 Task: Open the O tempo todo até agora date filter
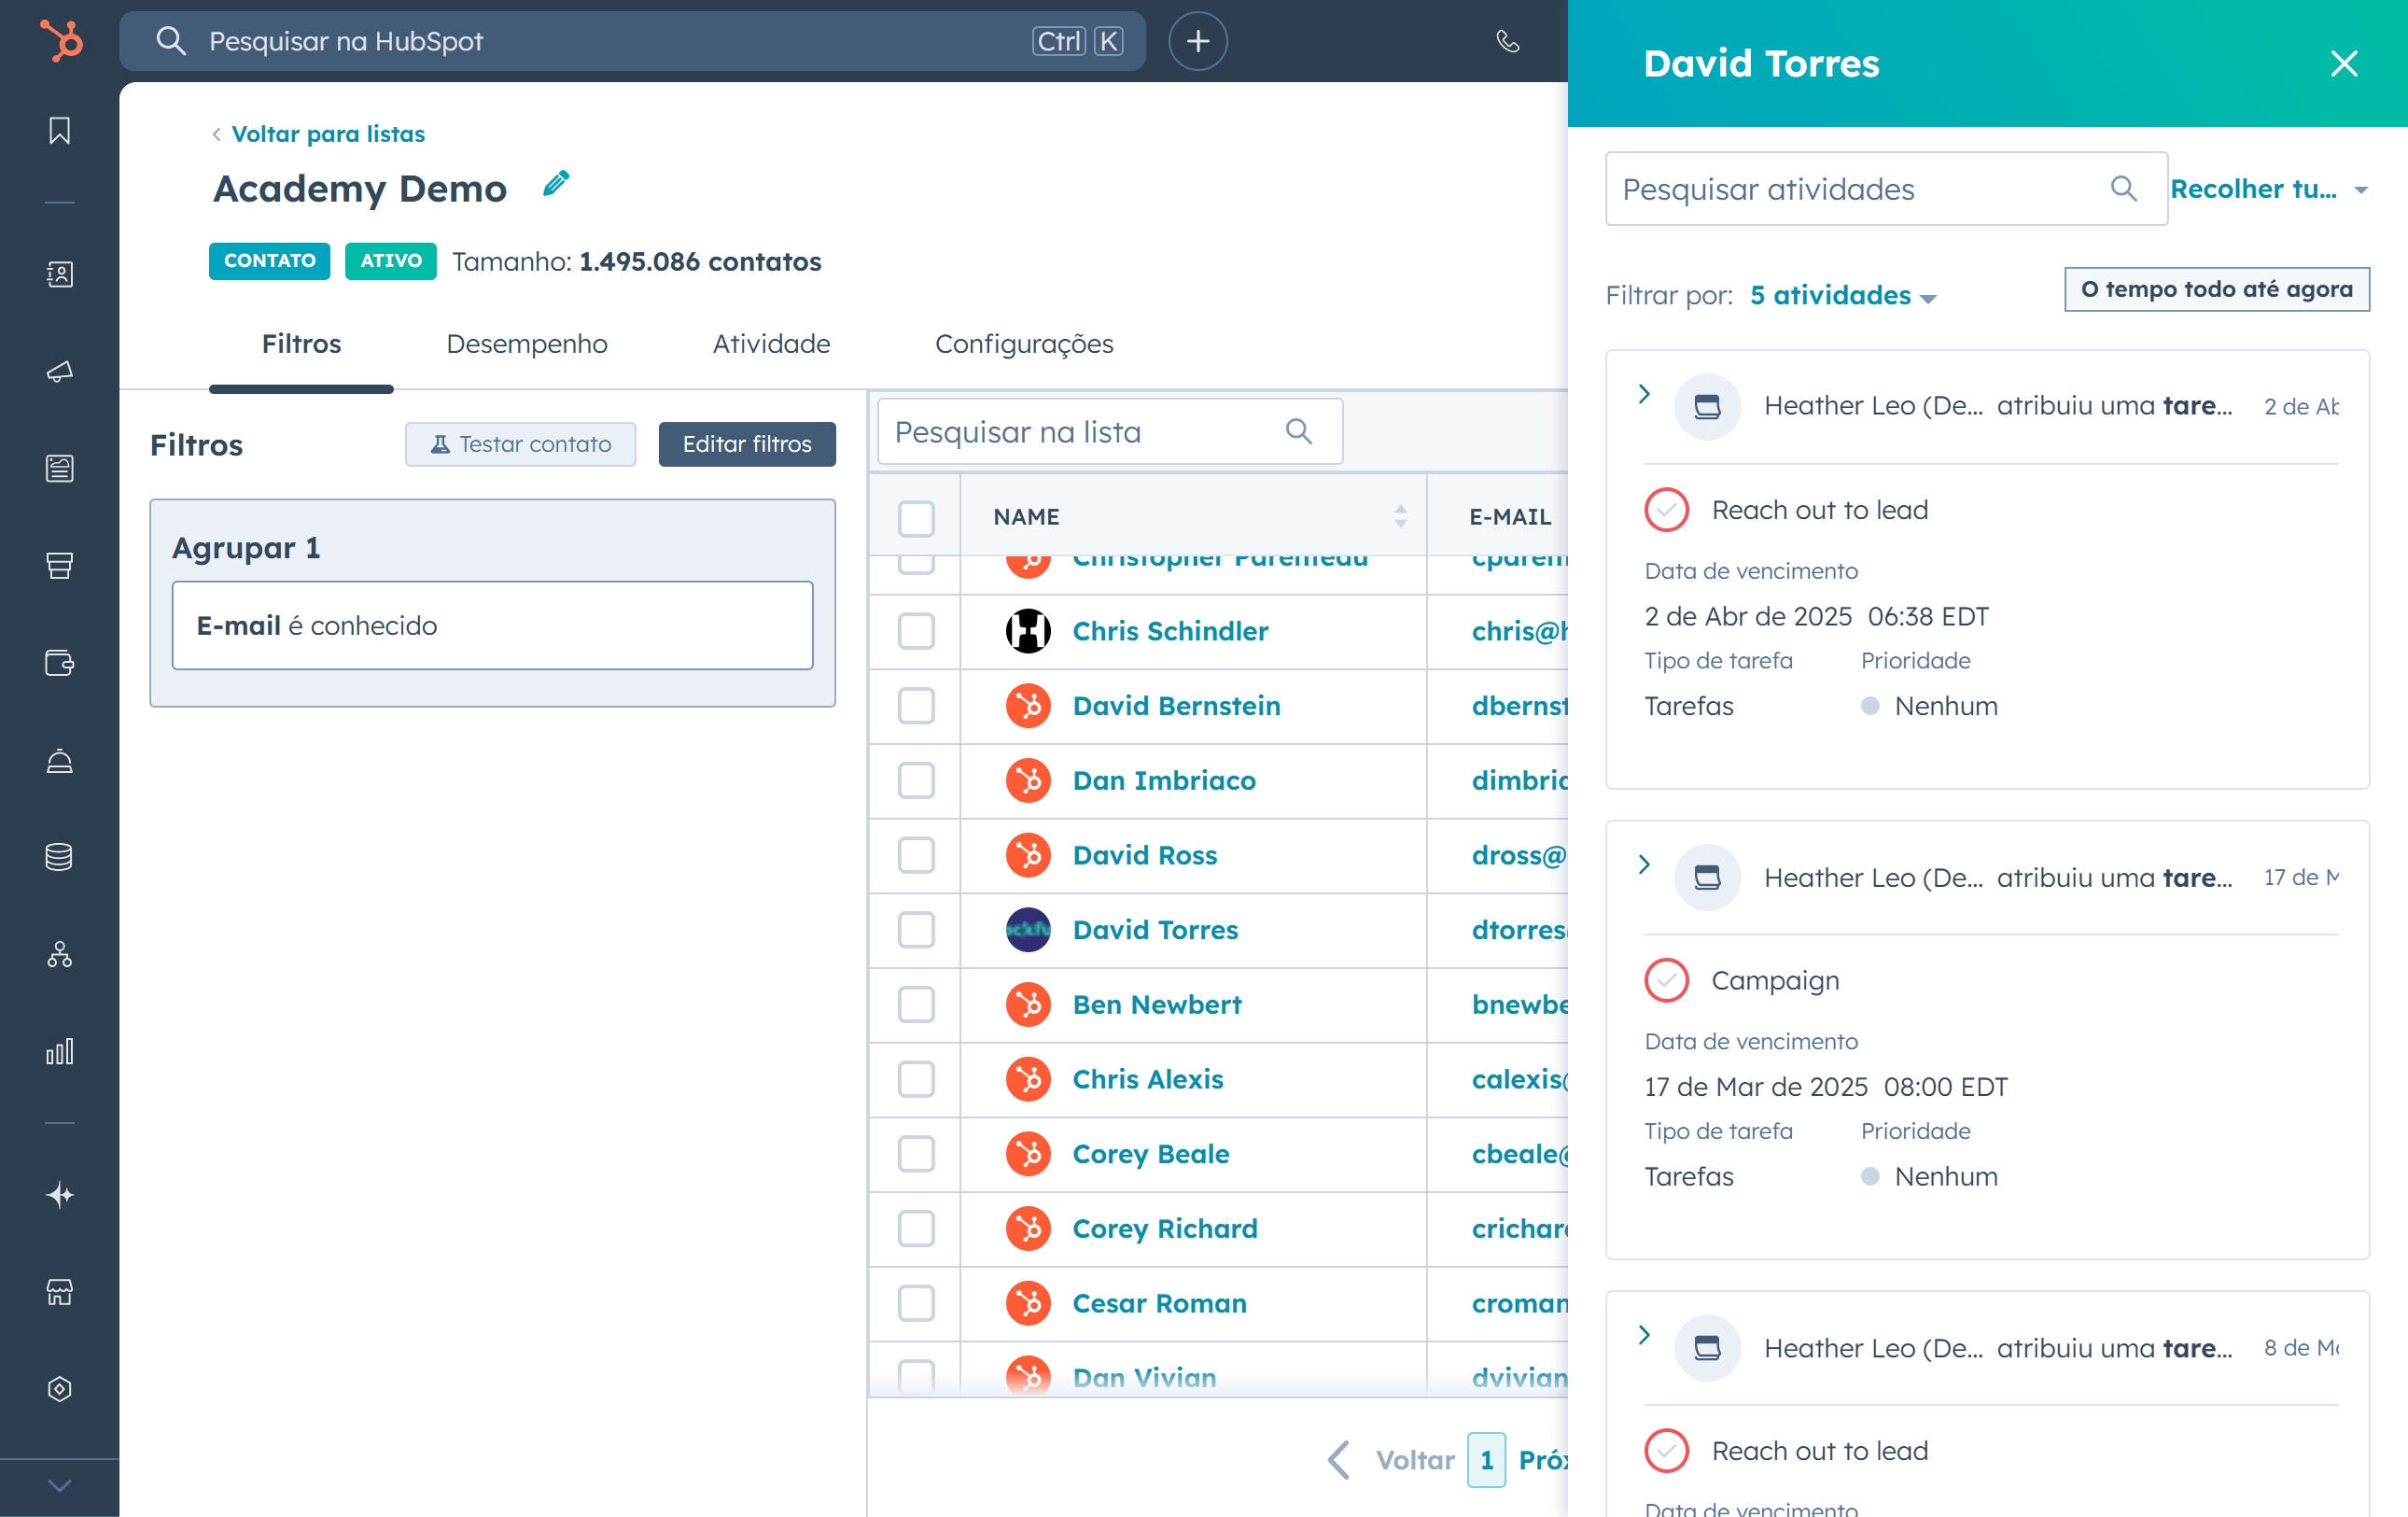tap(2217, 289)
